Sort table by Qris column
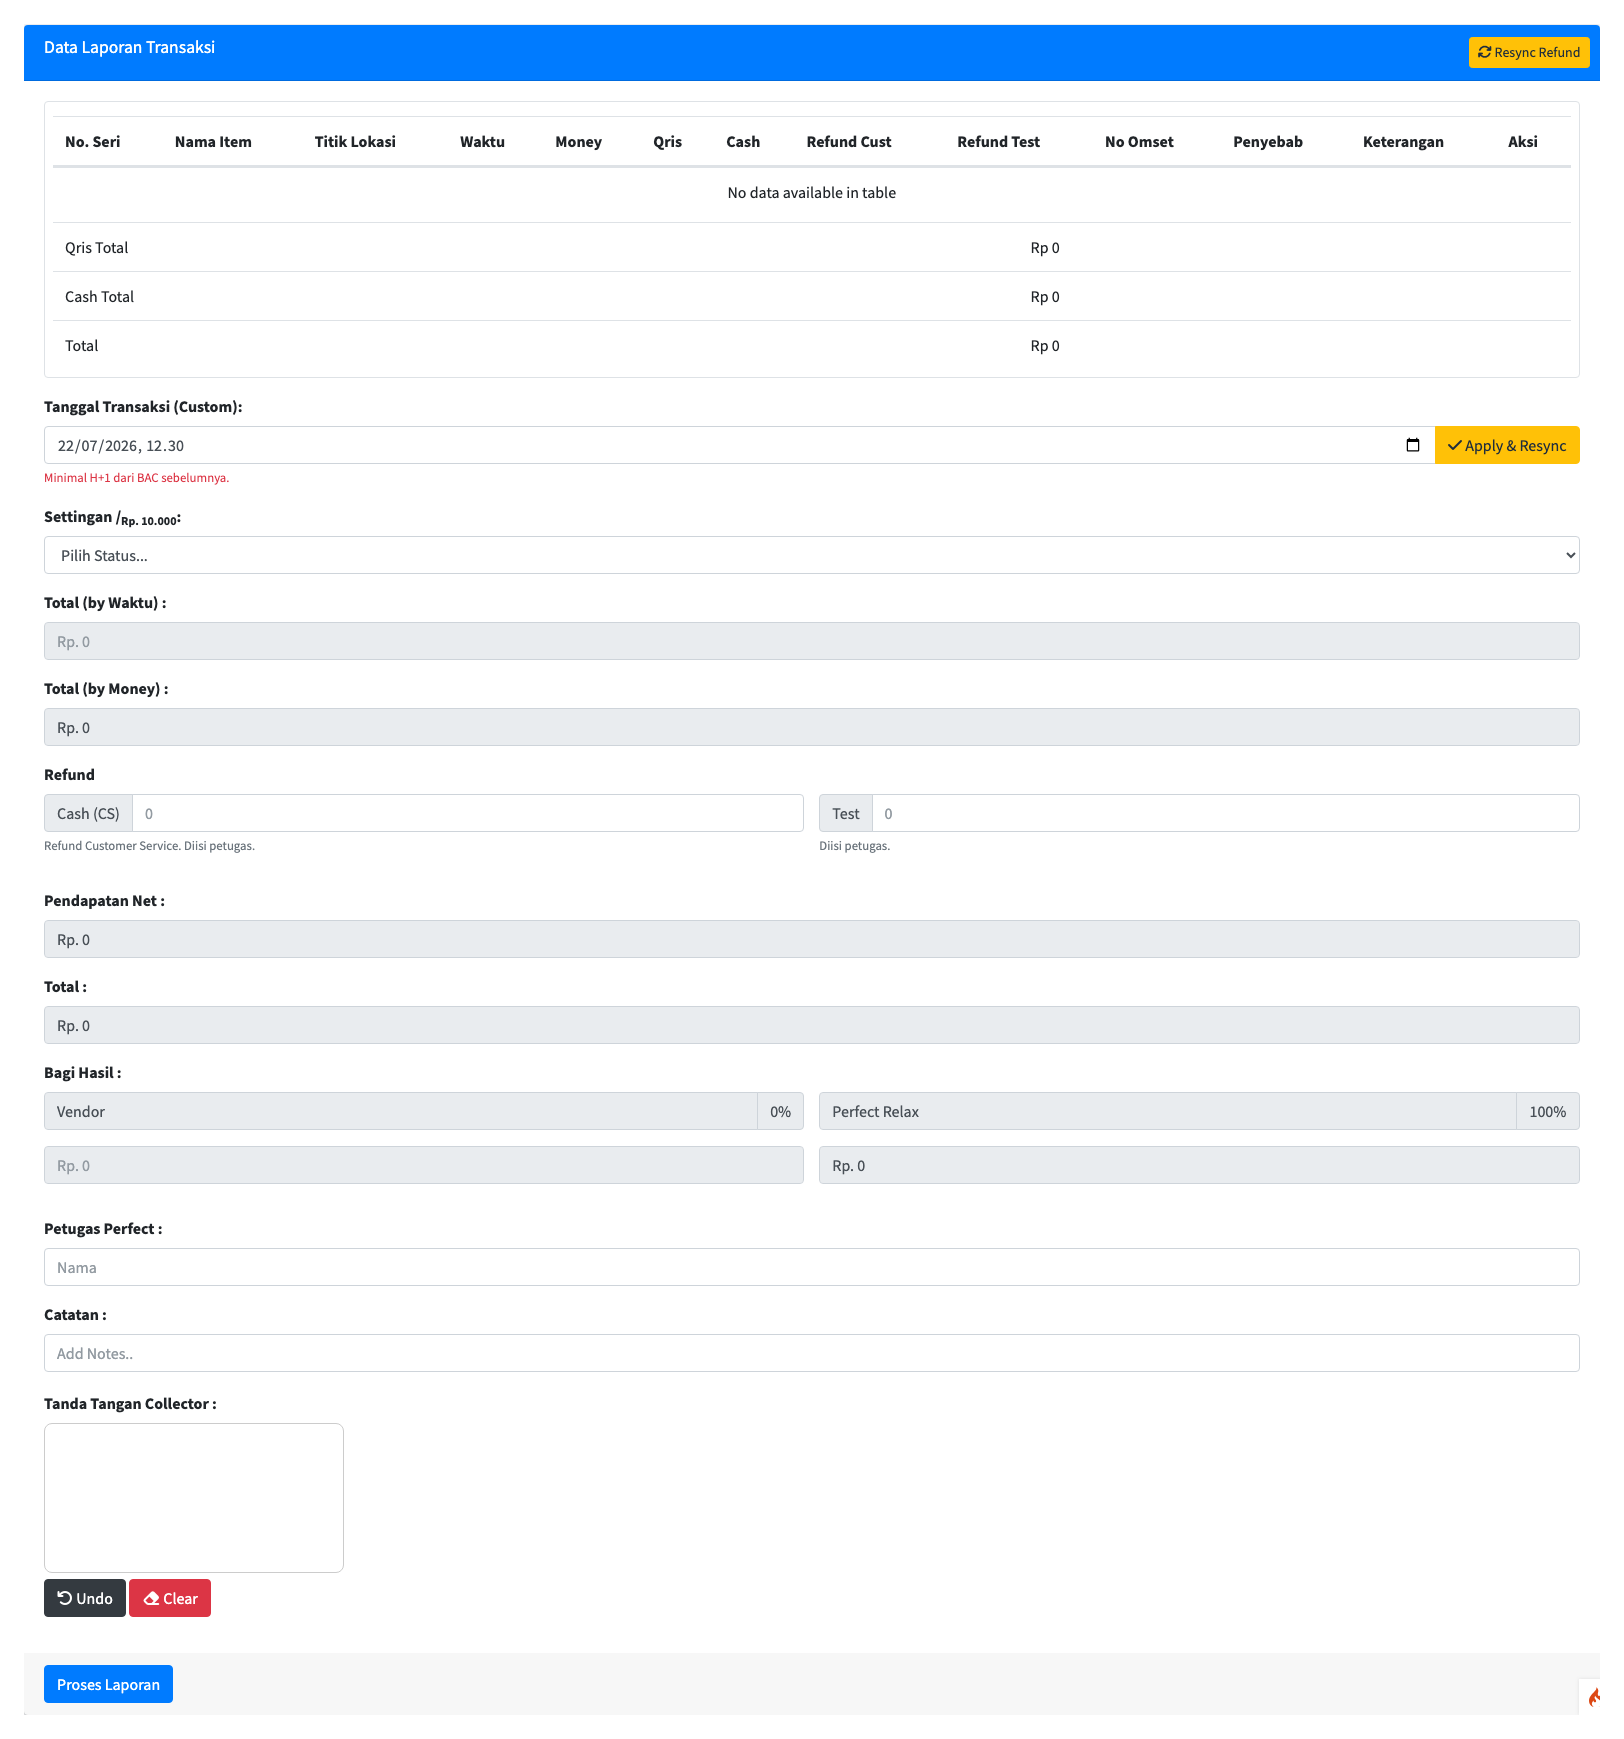 point(667,142)
